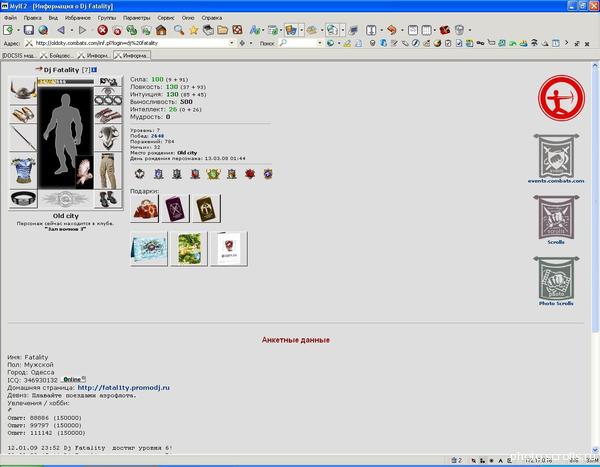Stop page loading with the red X icon

pyautogui.click(x=102, y=30)
